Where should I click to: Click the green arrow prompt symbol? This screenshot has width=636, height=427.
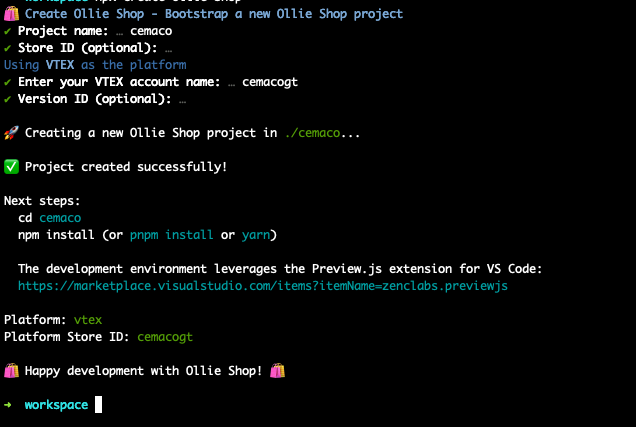(8, 405)
